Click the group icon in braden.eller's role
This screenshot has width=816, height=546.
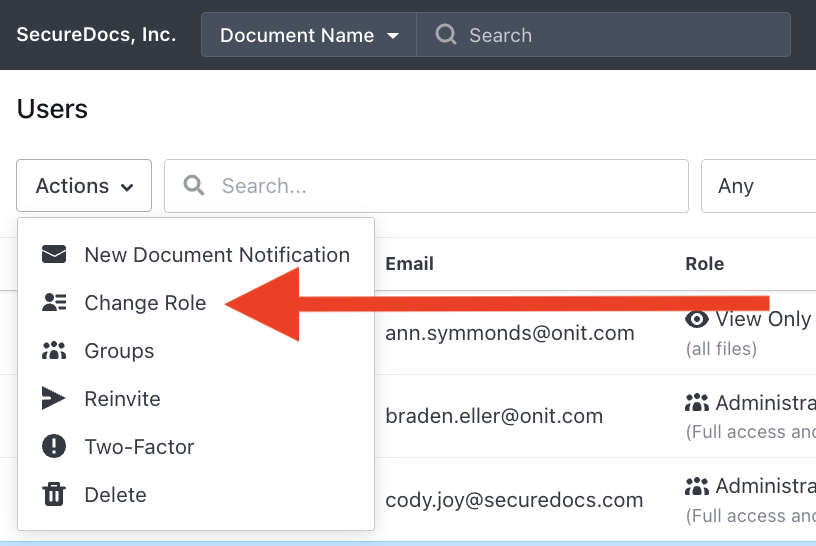coord(697,402)
